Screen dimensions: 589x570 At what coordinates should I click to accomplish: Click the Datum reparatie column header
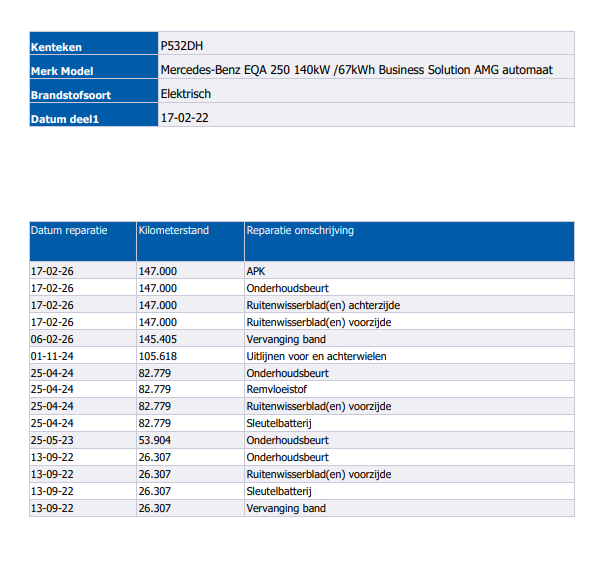click(x=83, y=241)
